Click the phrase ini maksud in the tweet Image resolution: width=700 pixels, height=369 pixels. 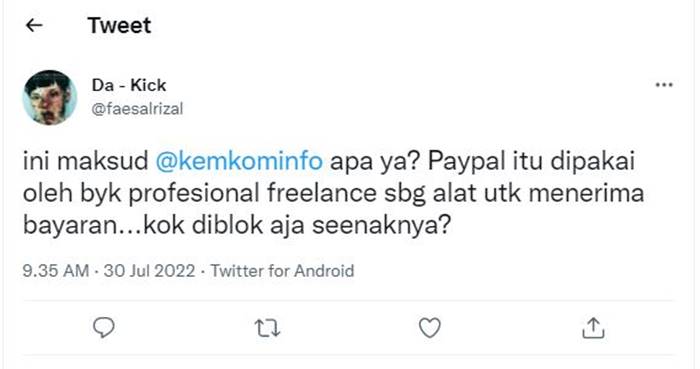click(85, 161)
